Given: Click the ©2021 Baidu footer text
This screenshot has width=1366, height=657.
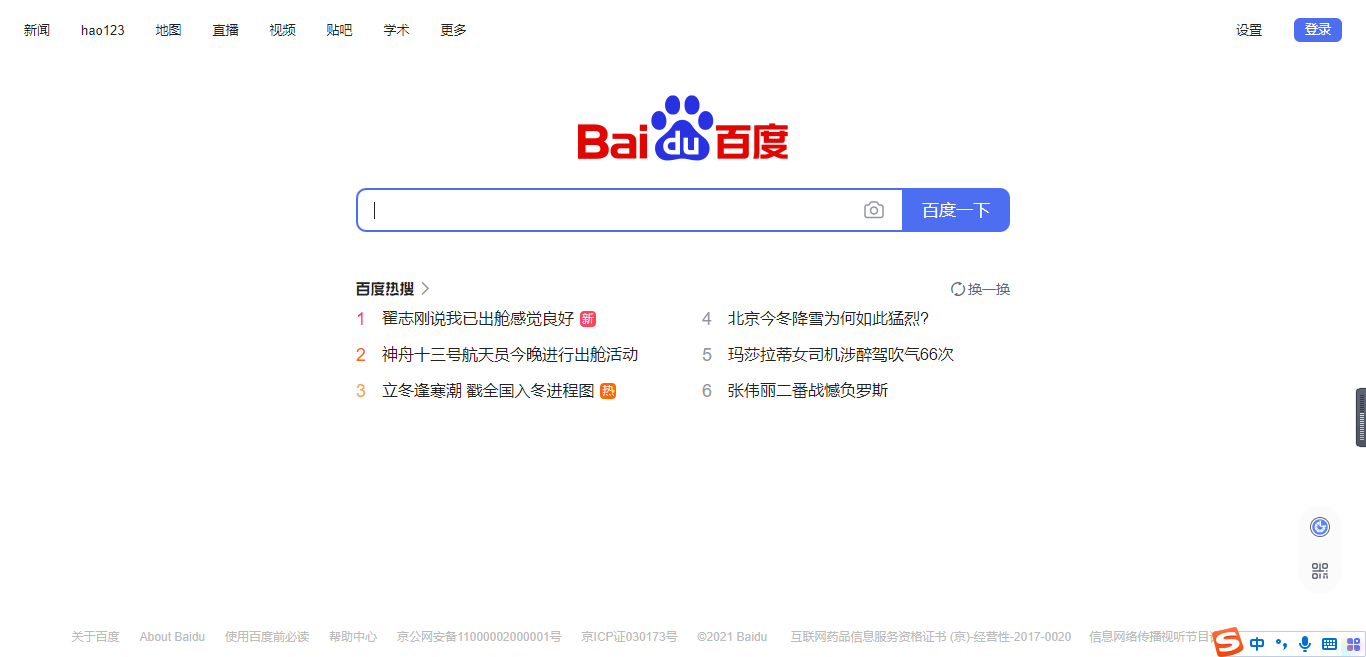Looking at the screenshot, I should pyautogui.click(x=732, y=637).
